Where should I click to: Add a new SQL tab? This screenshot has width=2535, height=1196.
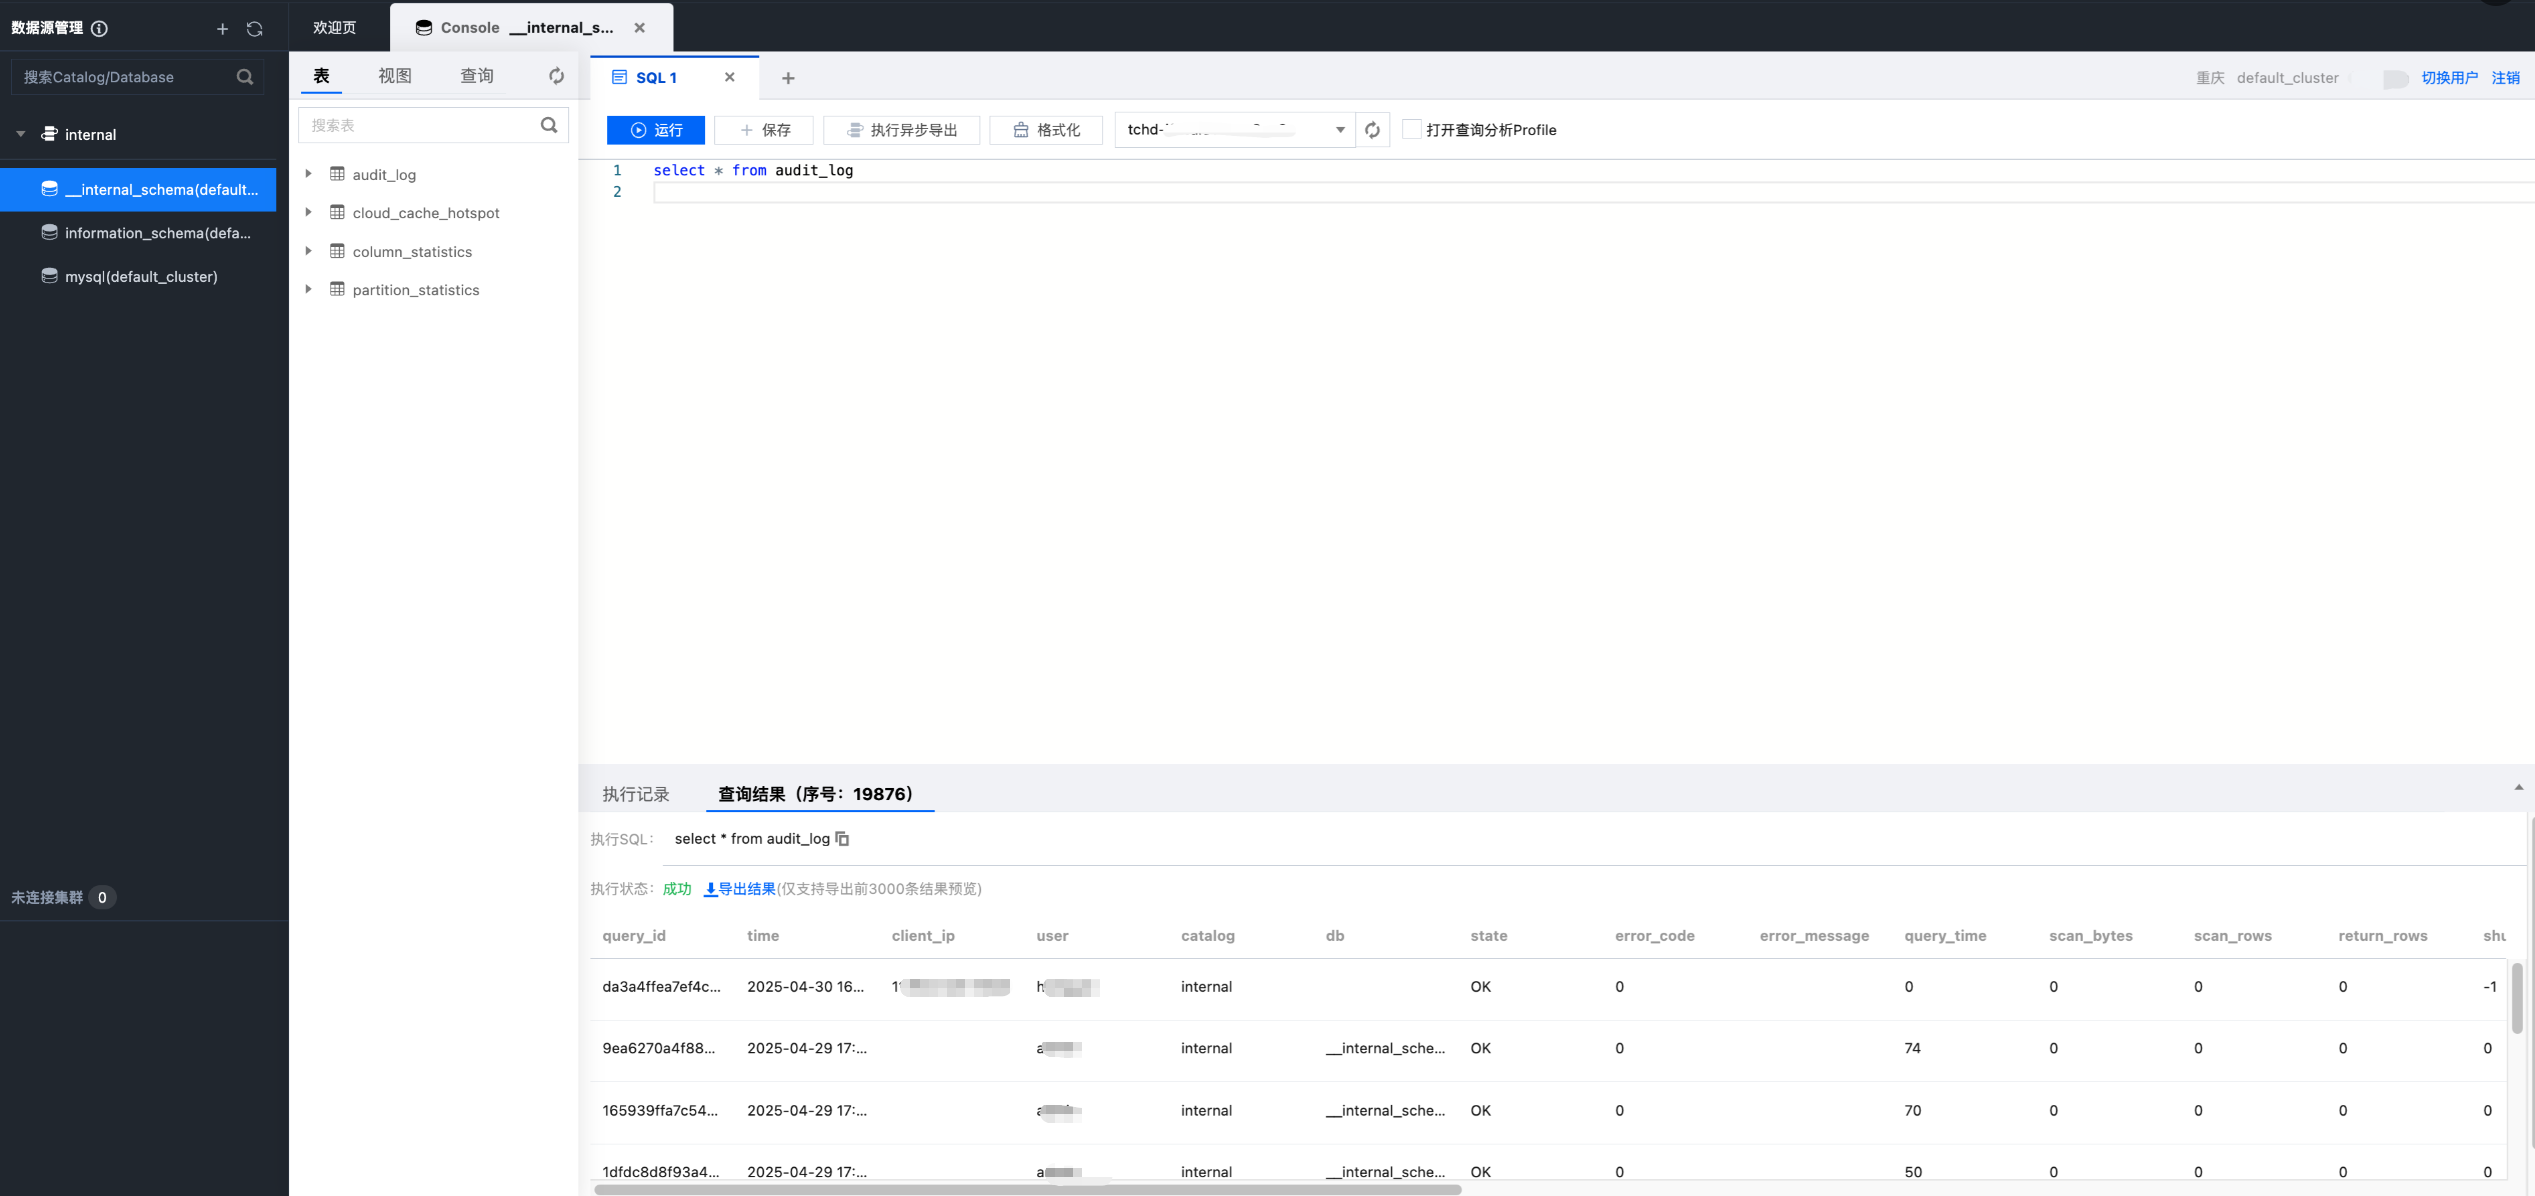pyautogui.click(x=788, y=78)
